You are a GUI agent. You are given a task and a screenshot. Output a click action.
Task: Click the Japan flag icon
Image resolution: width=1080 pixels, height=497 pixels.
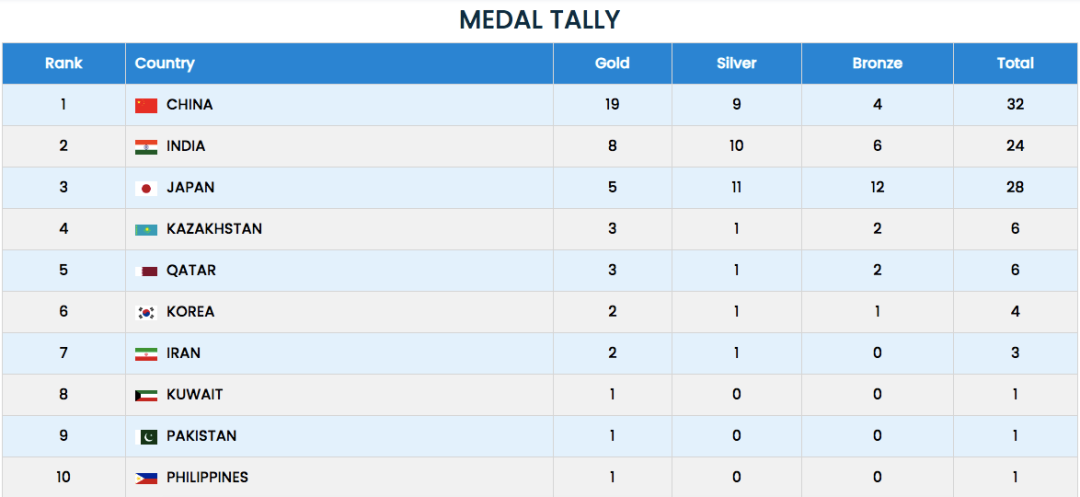click(146, 188)
